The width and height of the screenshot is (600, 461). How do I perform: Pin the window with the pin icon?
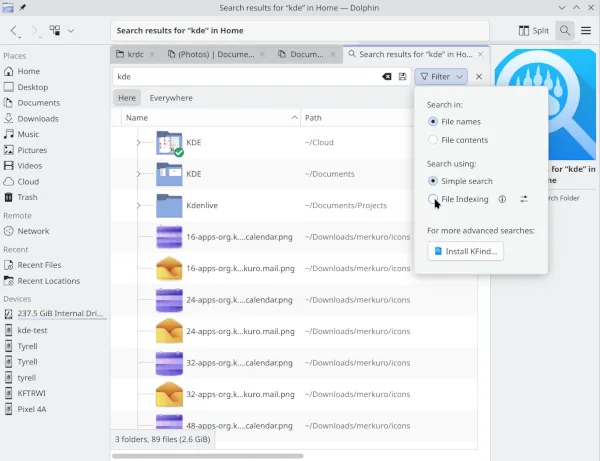pos(23,7)
